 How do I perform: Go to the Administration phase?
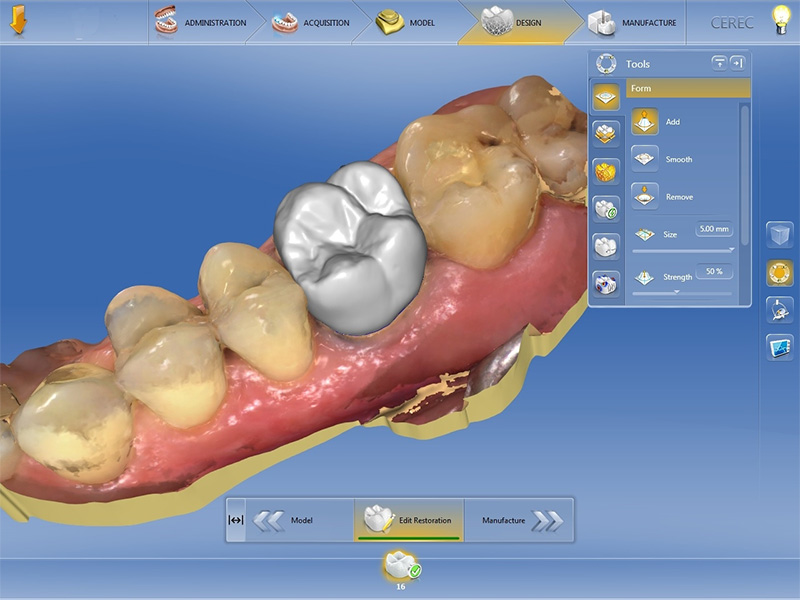[x=200, y=22]
